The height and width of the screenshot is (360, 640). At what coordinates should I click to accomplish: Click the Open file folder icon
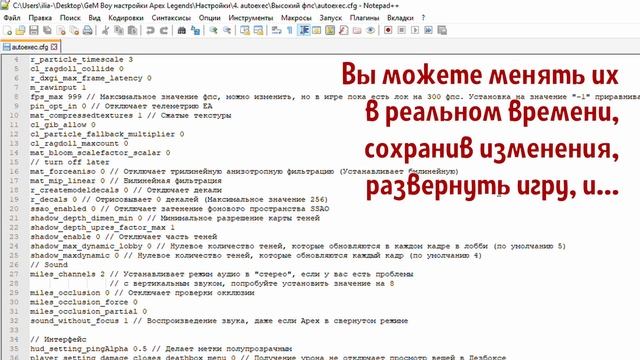point(20,30)
